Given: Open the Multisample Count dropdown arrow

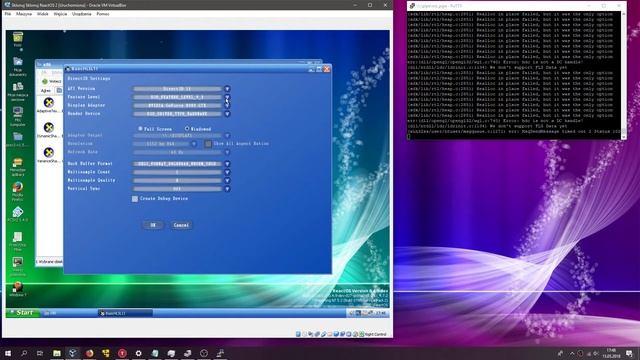Looking at the screenshot, I should (x=227, y=172).
